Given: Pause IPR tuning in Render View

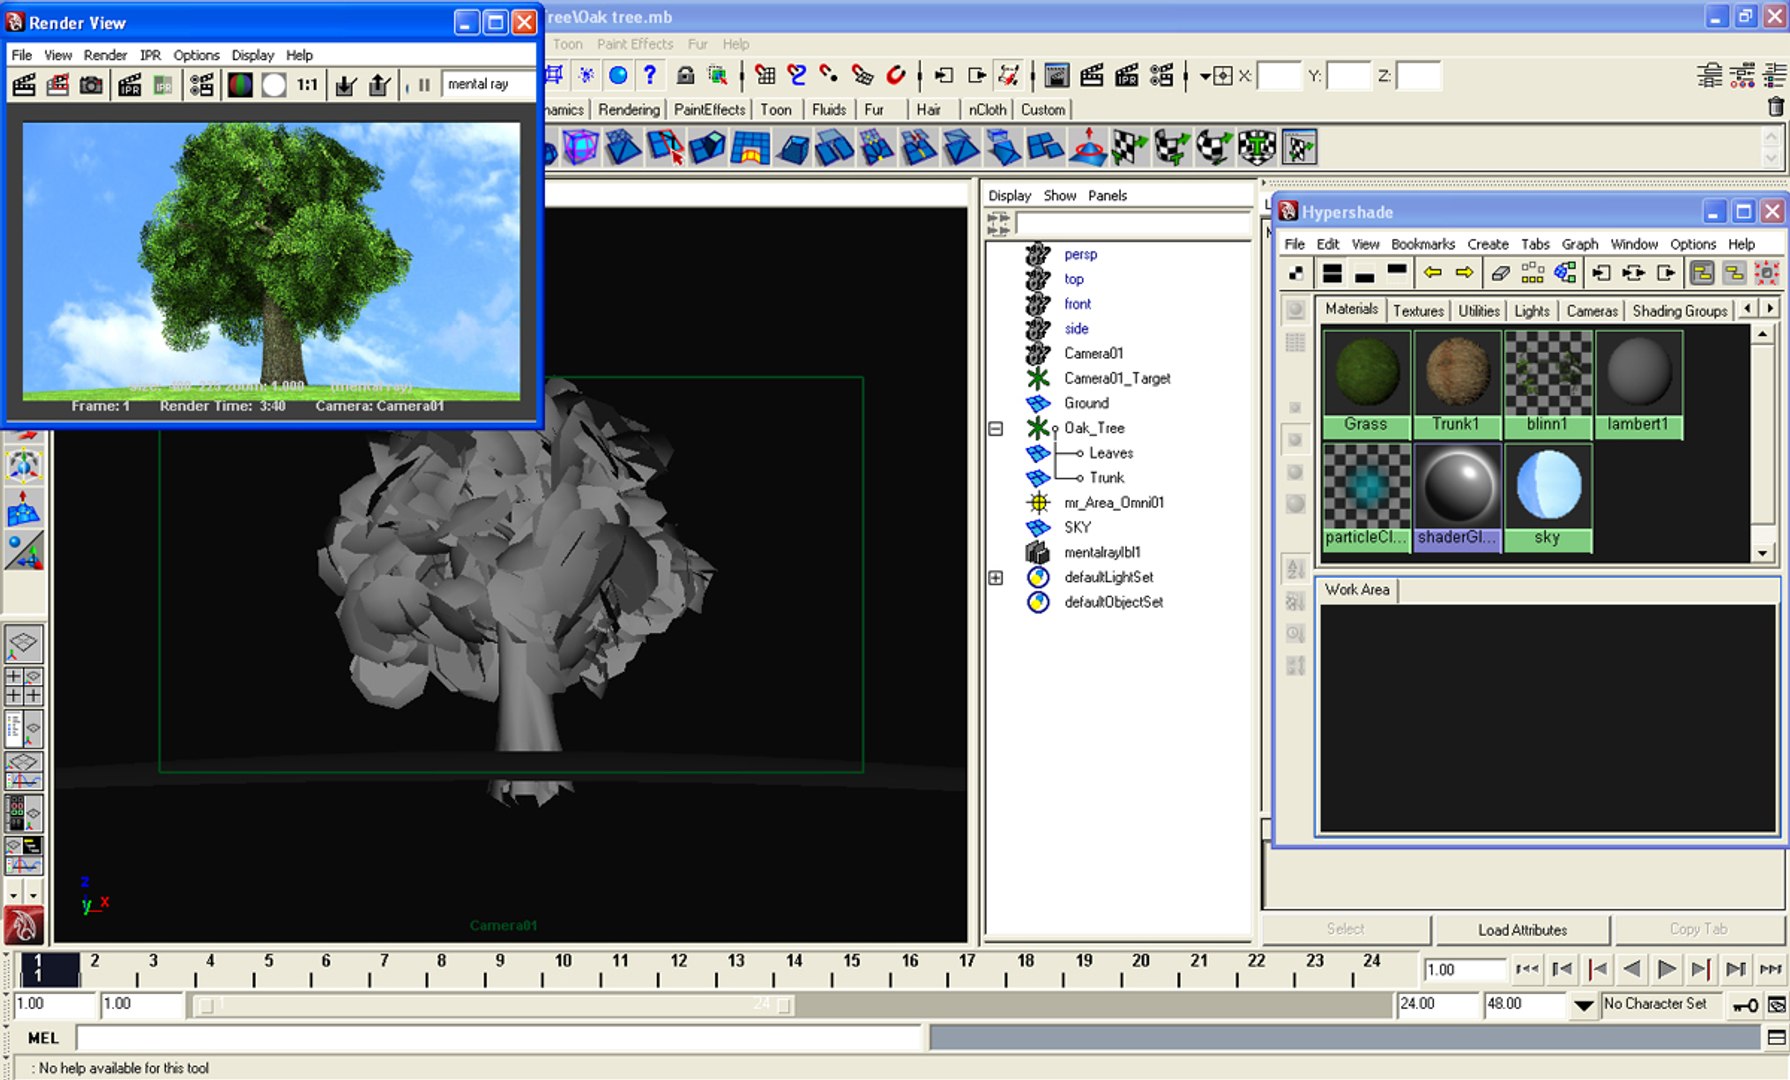Looking at the screenshot, I should [x=424, y=85].
